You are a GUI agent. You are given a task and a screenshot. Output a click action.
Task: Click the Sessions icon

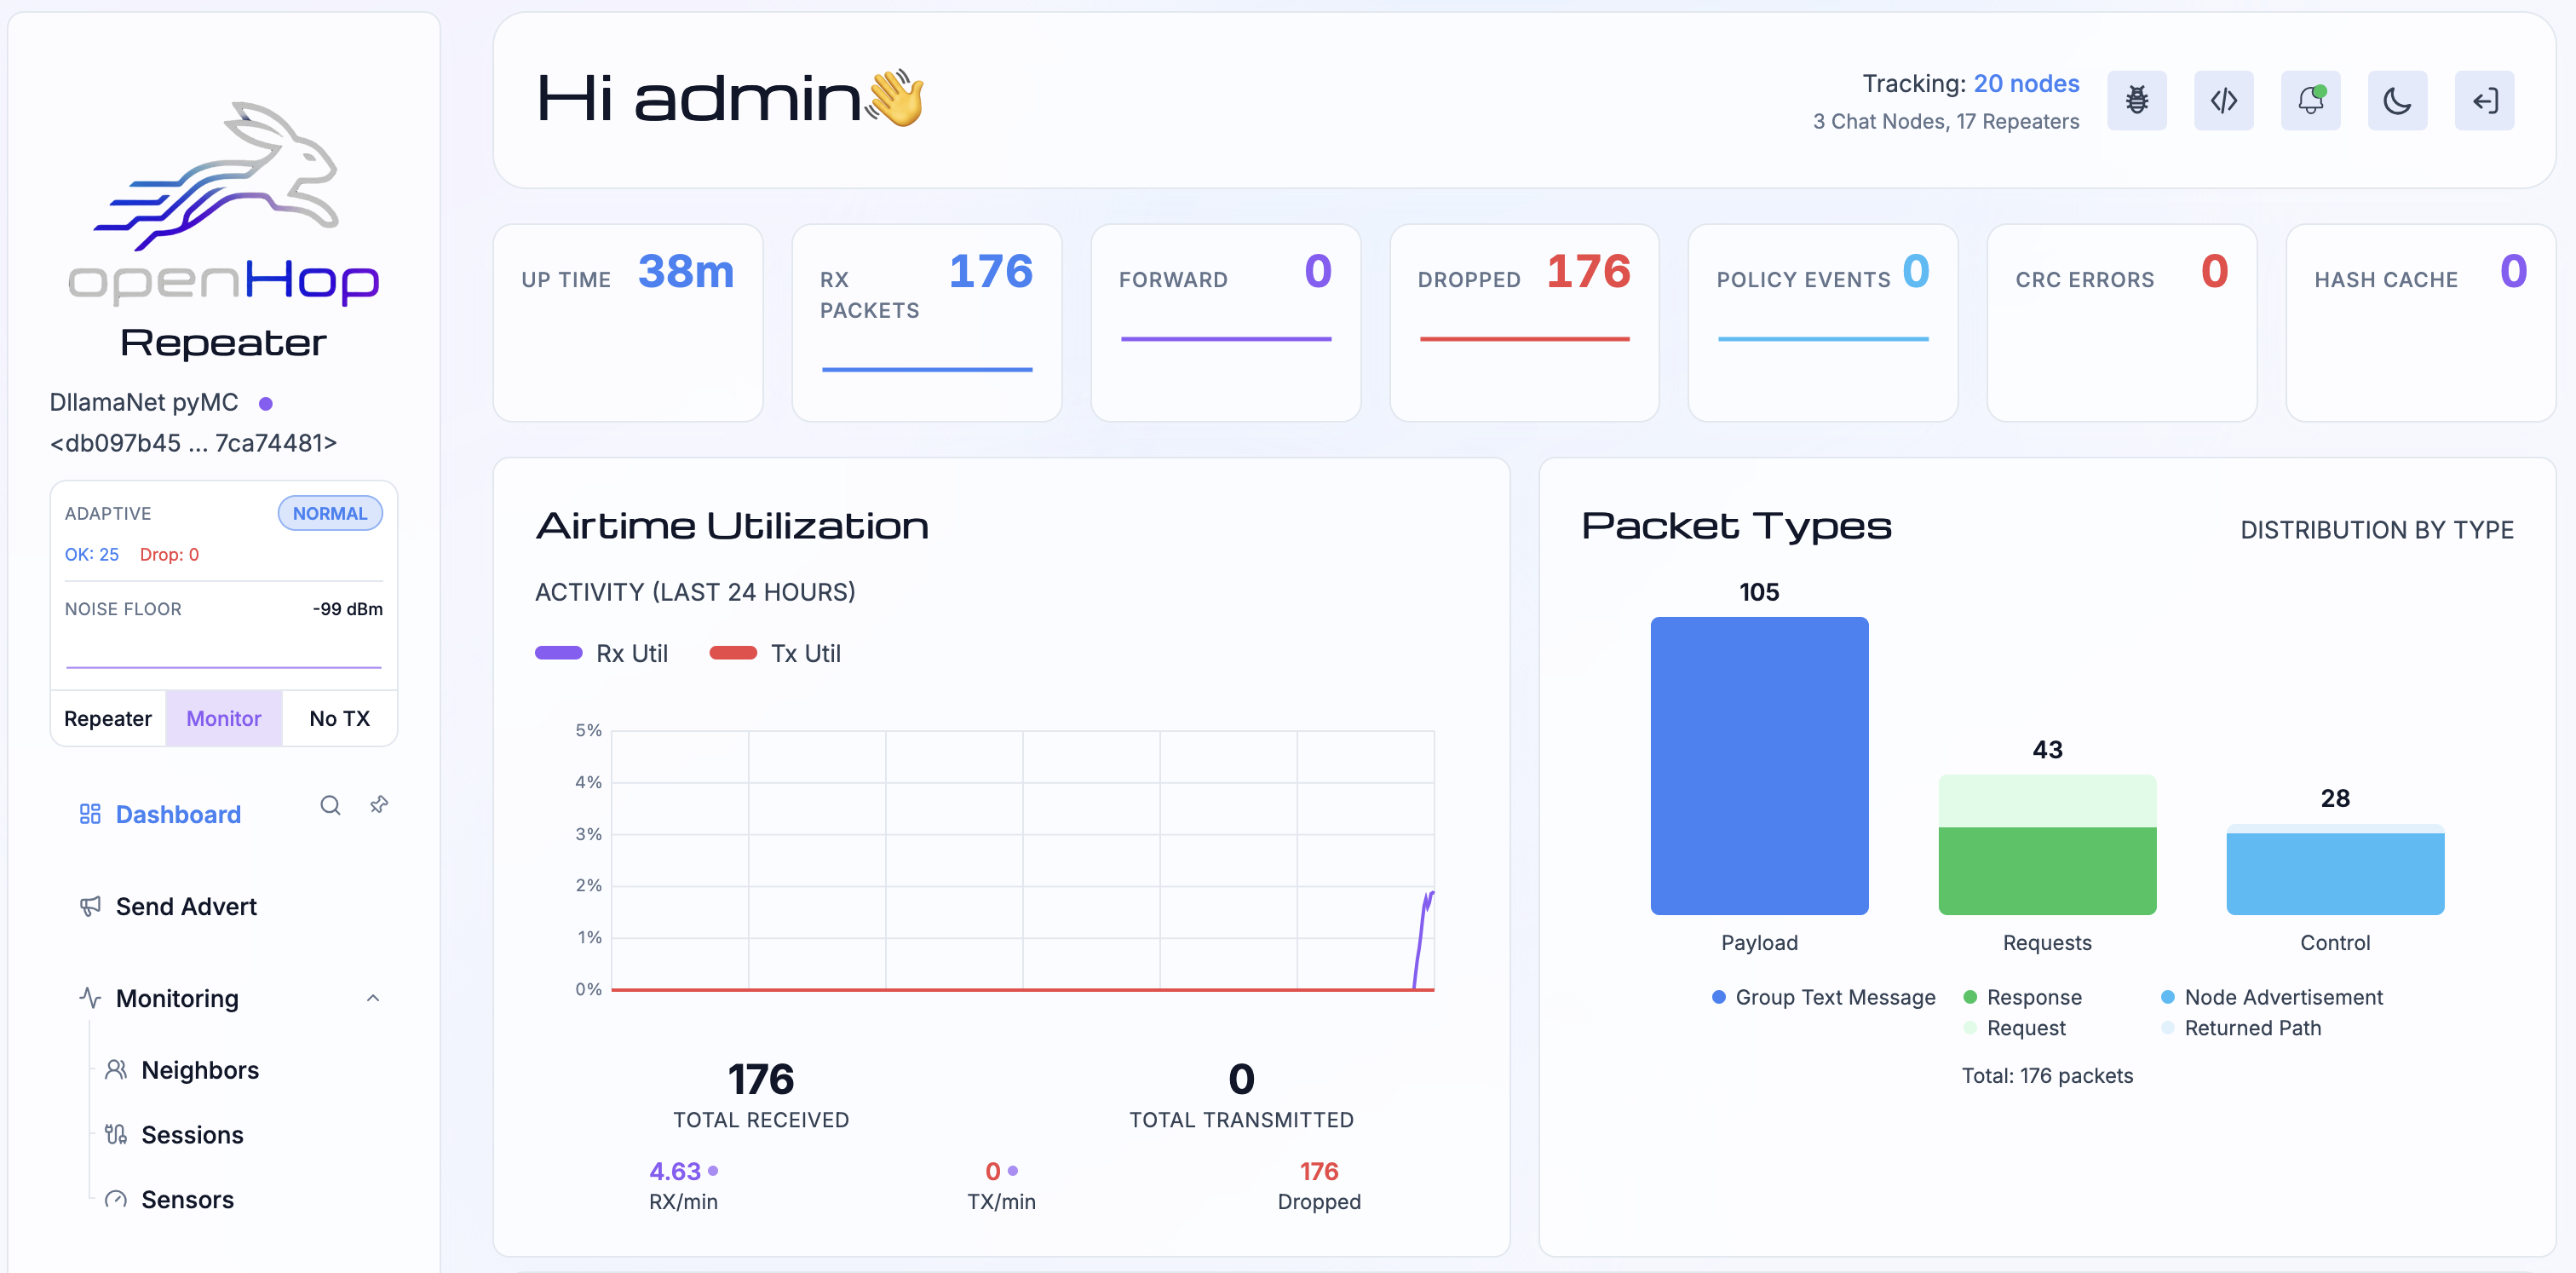tap(116, 1134)
